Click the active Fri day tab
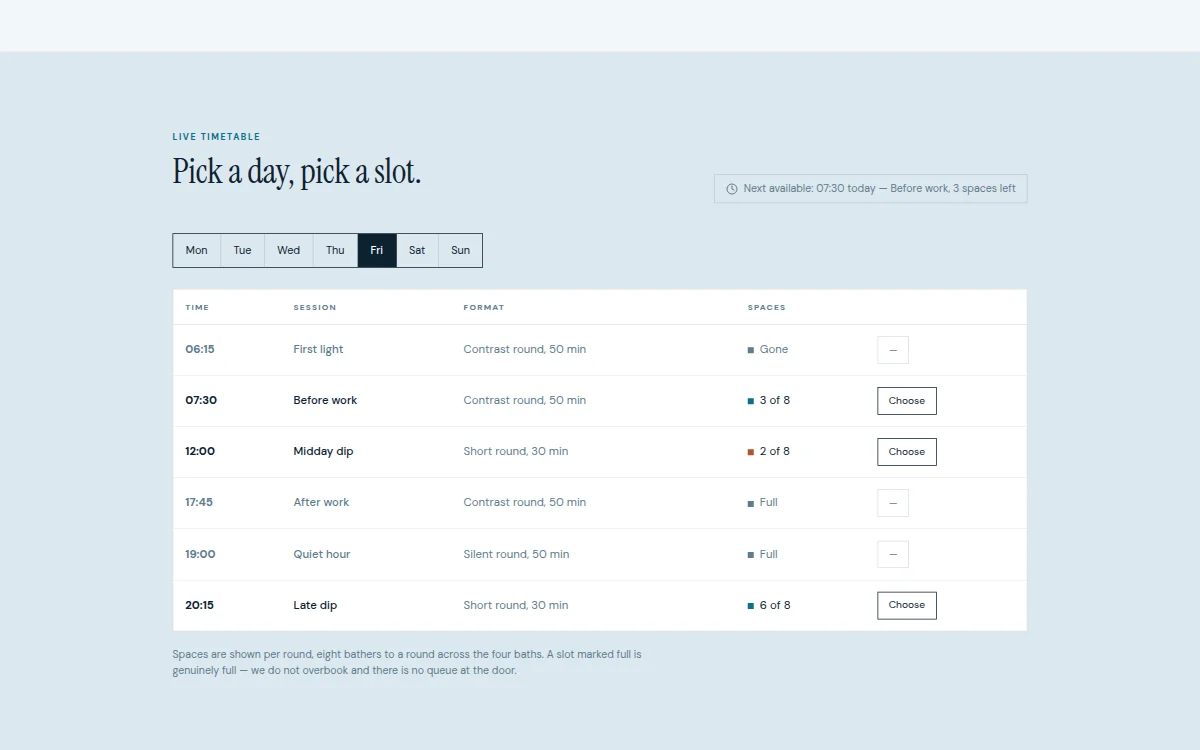 [x=377, y=250]
